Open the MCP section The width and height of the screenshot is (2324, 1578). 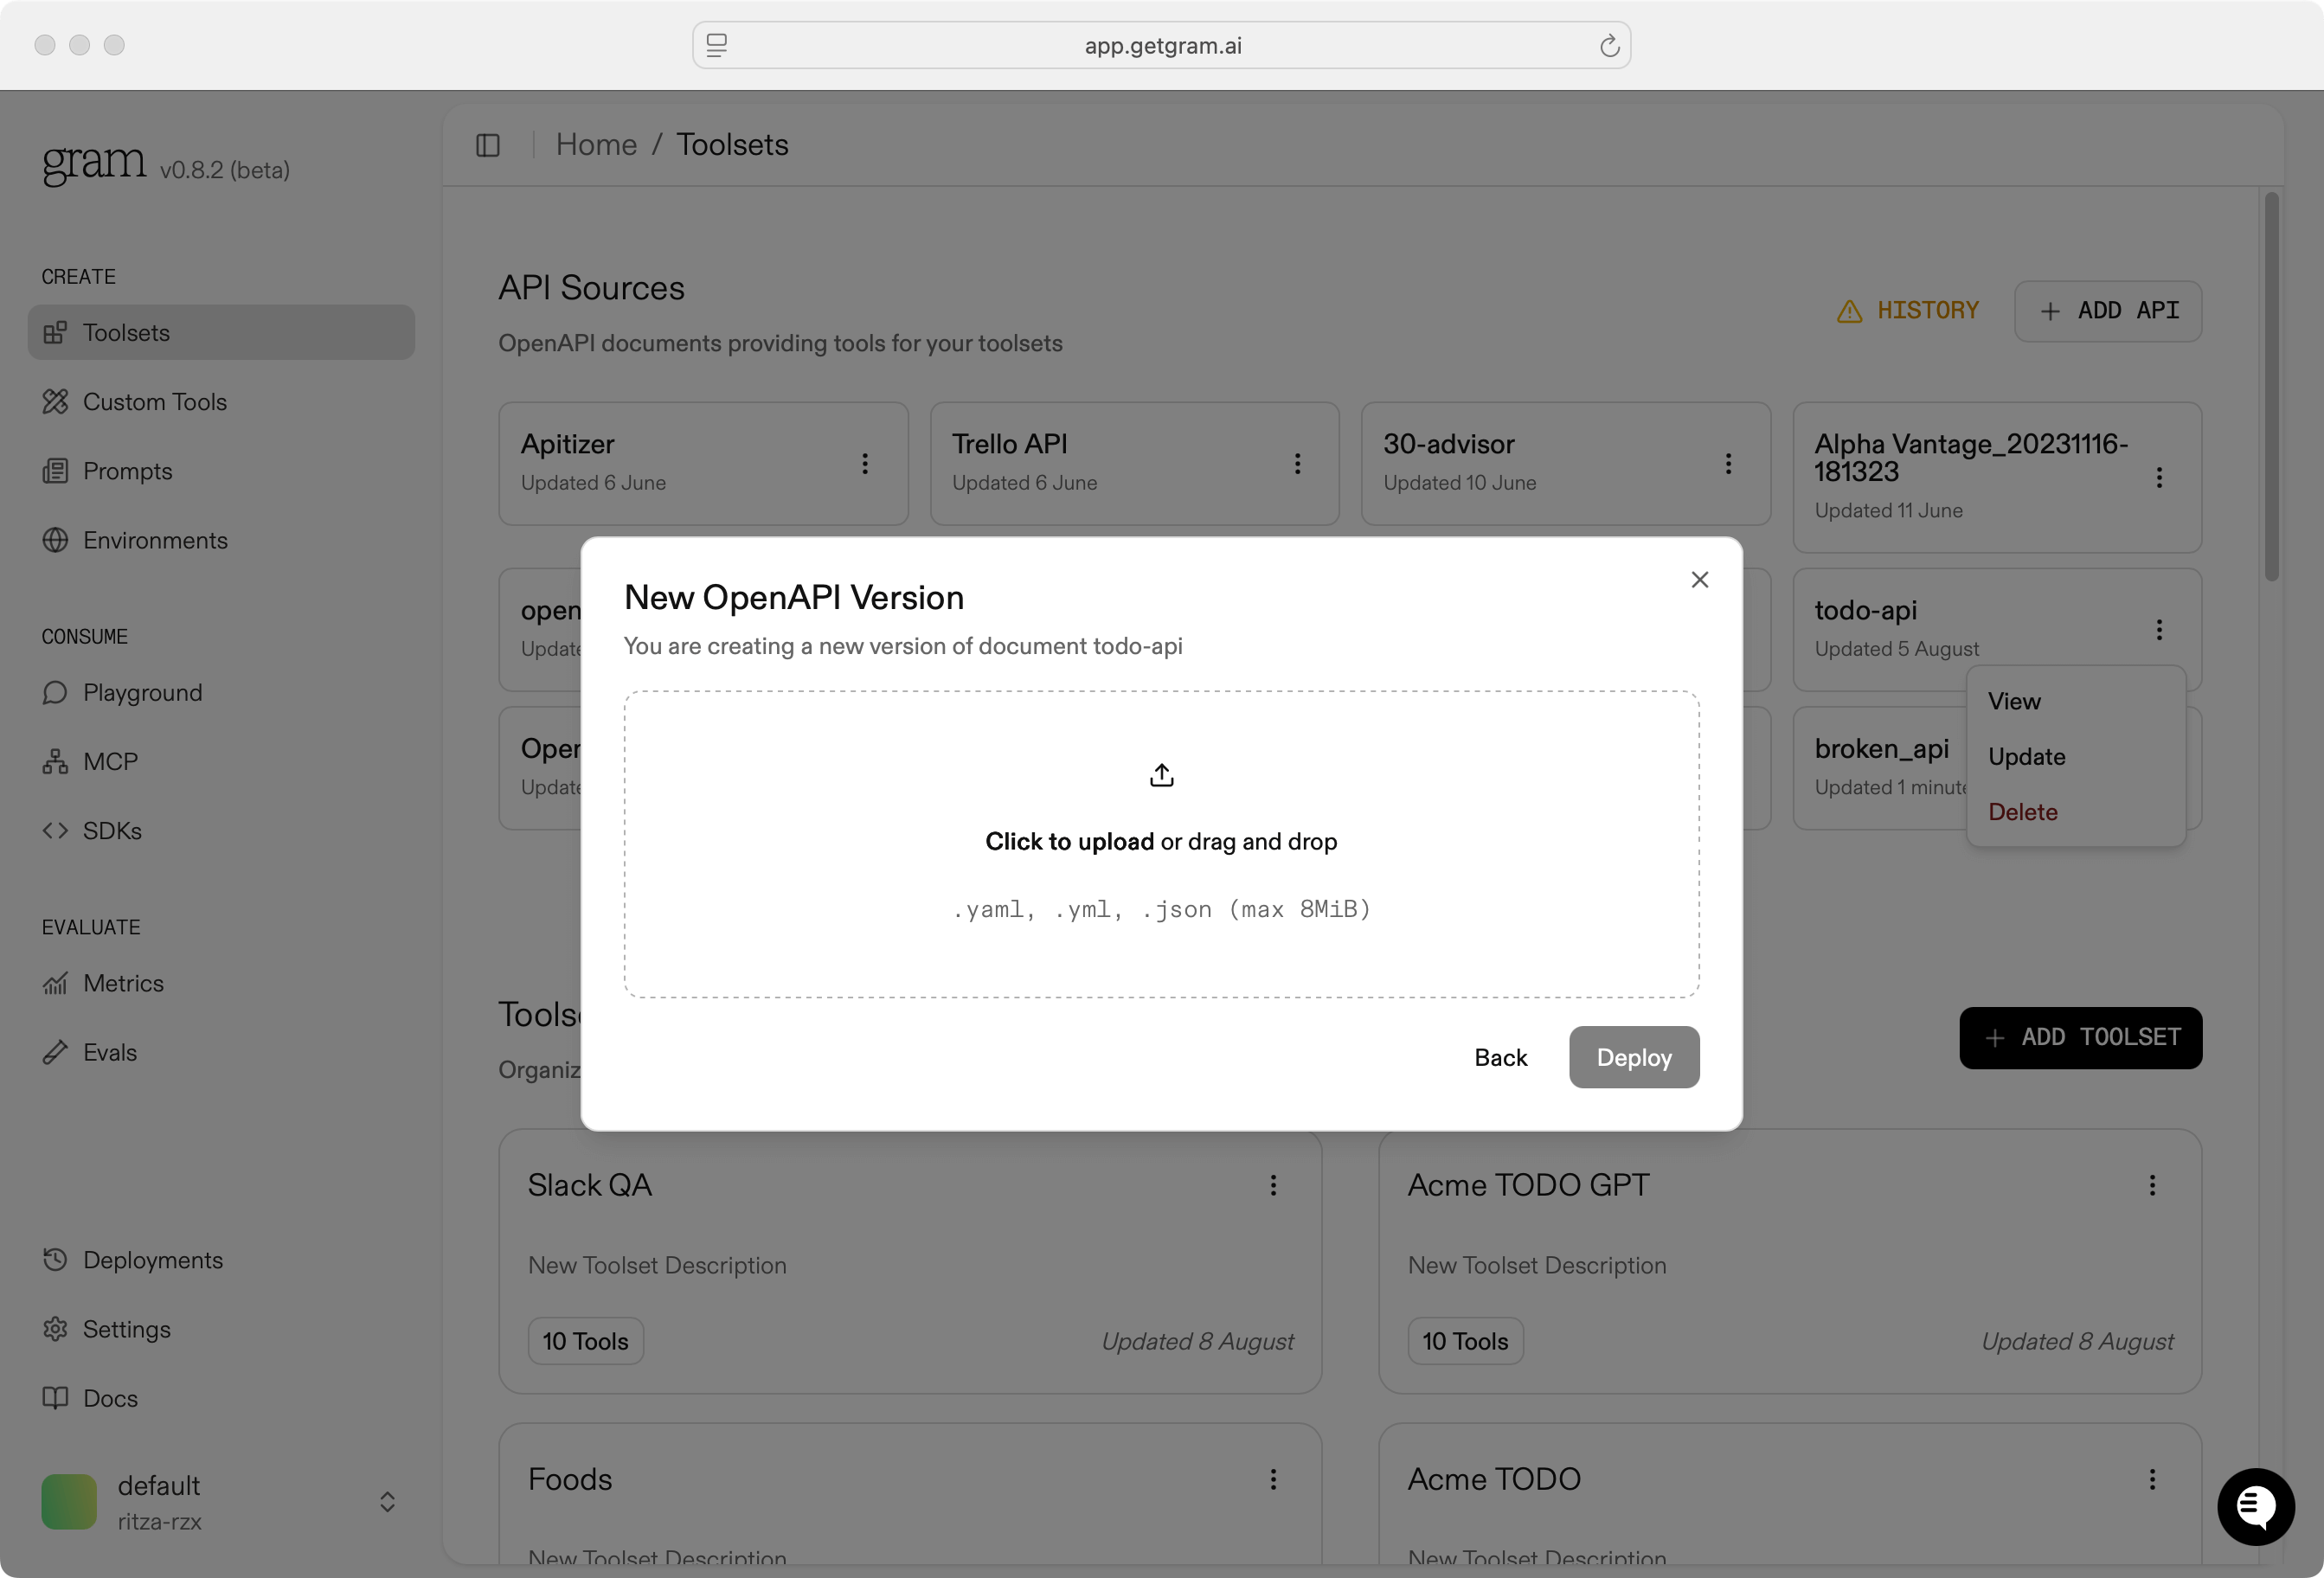[x=109, y=760]
